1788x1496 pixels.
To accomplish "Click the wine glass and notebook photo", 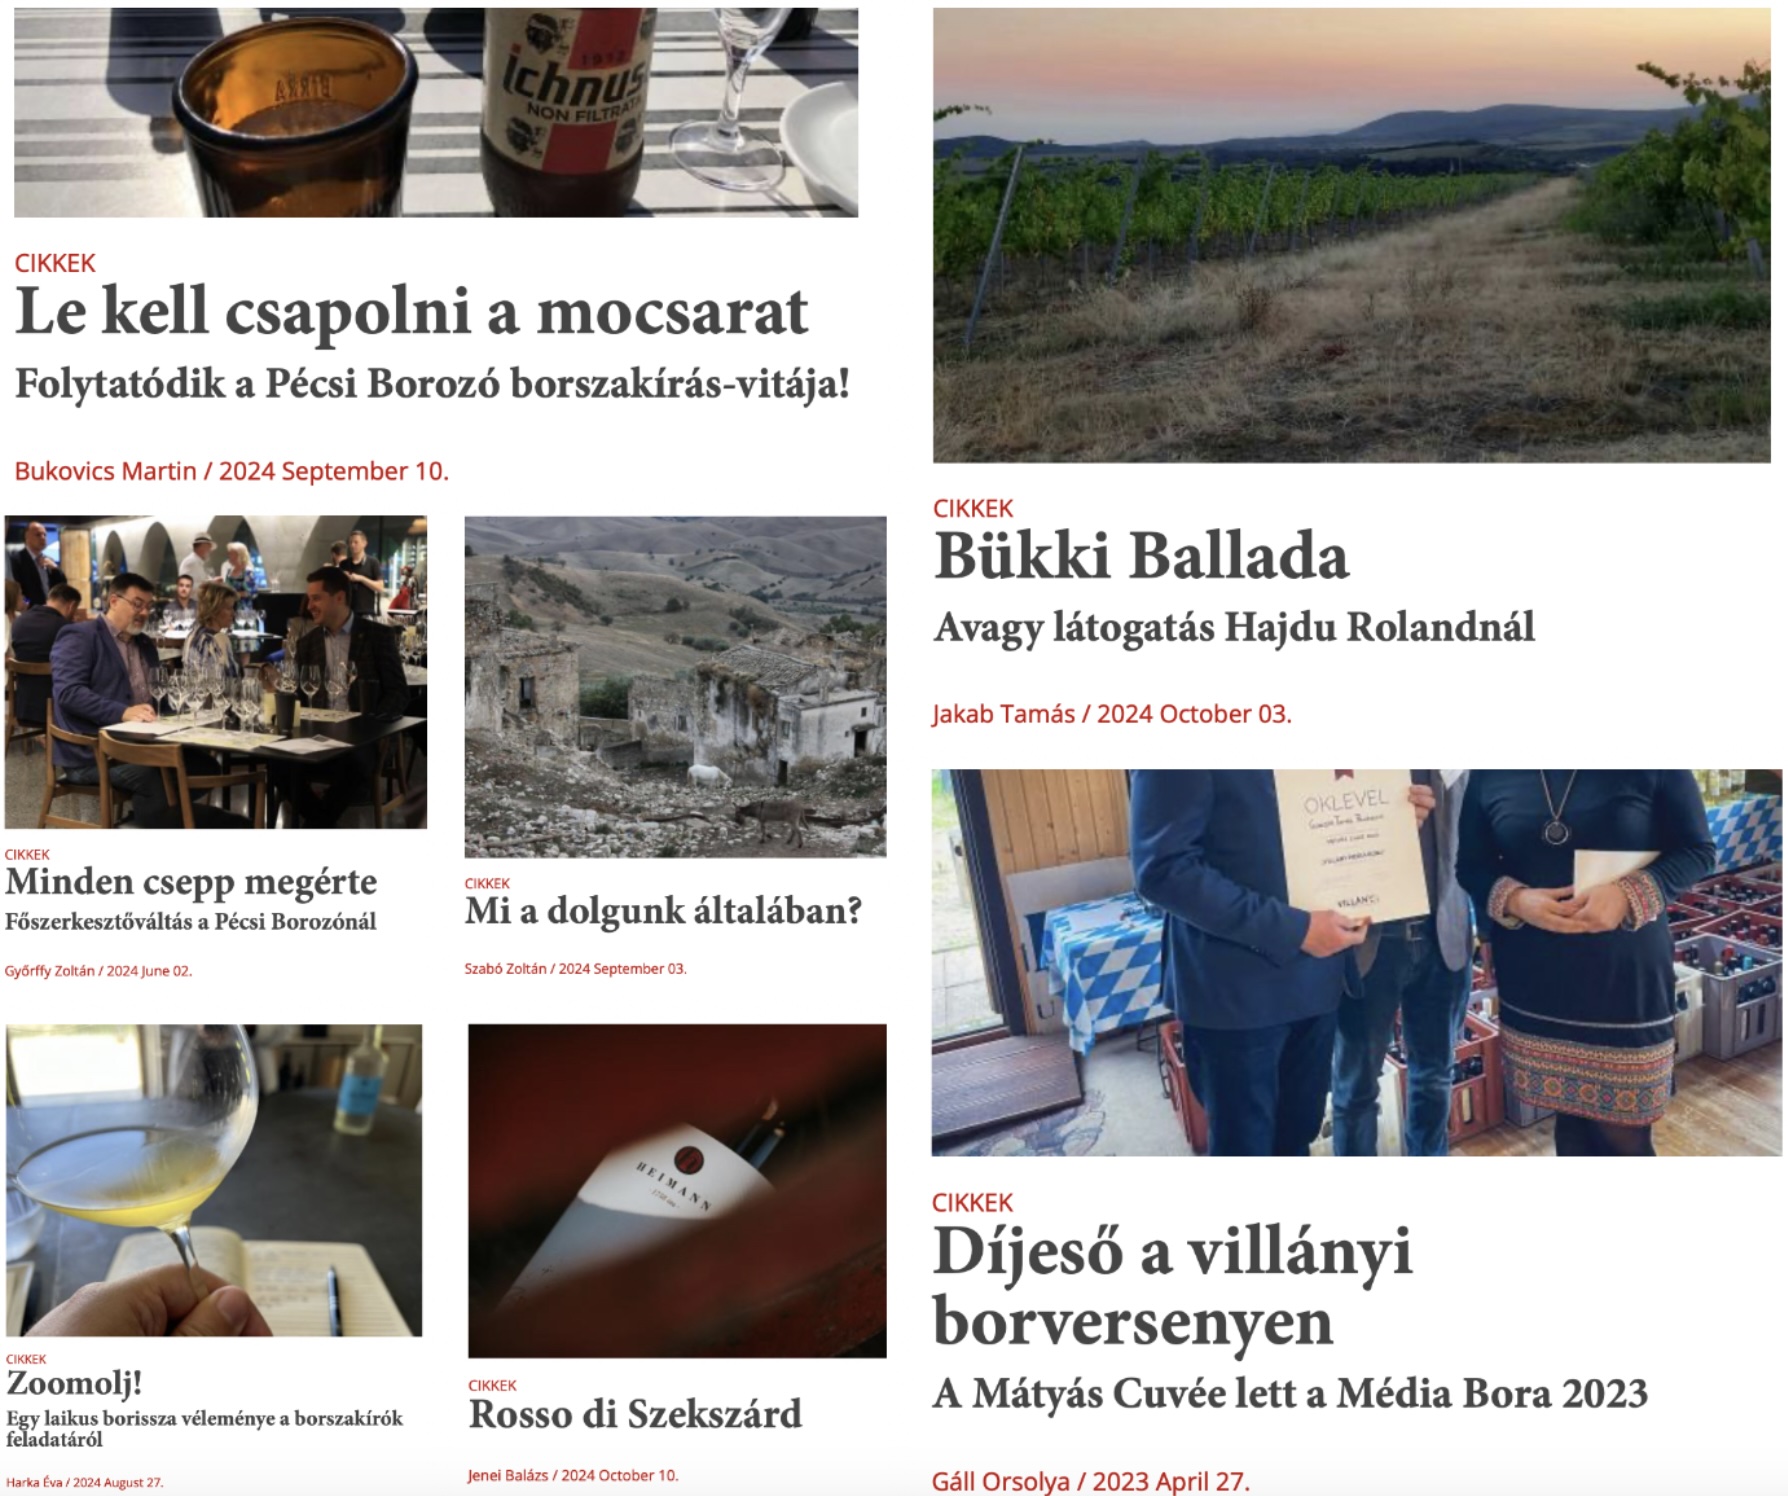I will click(214, 1180).
